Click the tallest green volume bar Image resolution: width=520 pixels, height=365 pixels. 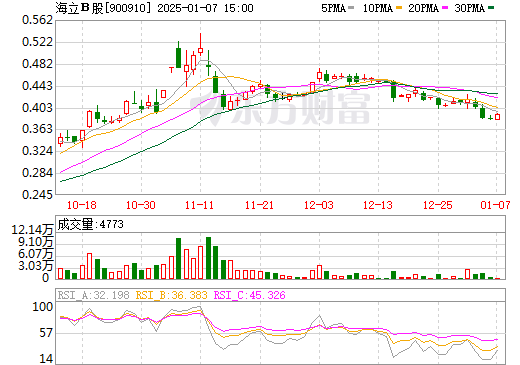(x=209, y=258)
